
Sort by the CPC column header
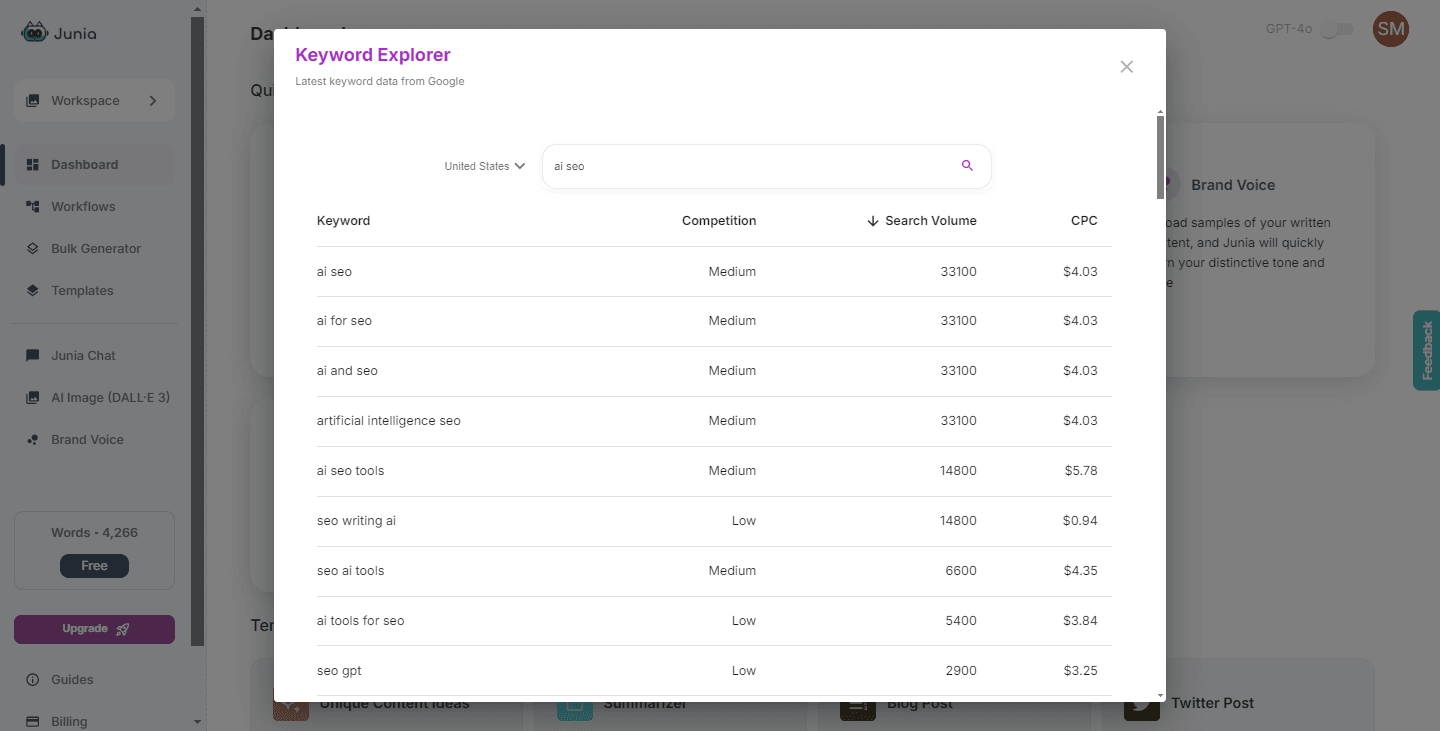[x=1084, y=221]
